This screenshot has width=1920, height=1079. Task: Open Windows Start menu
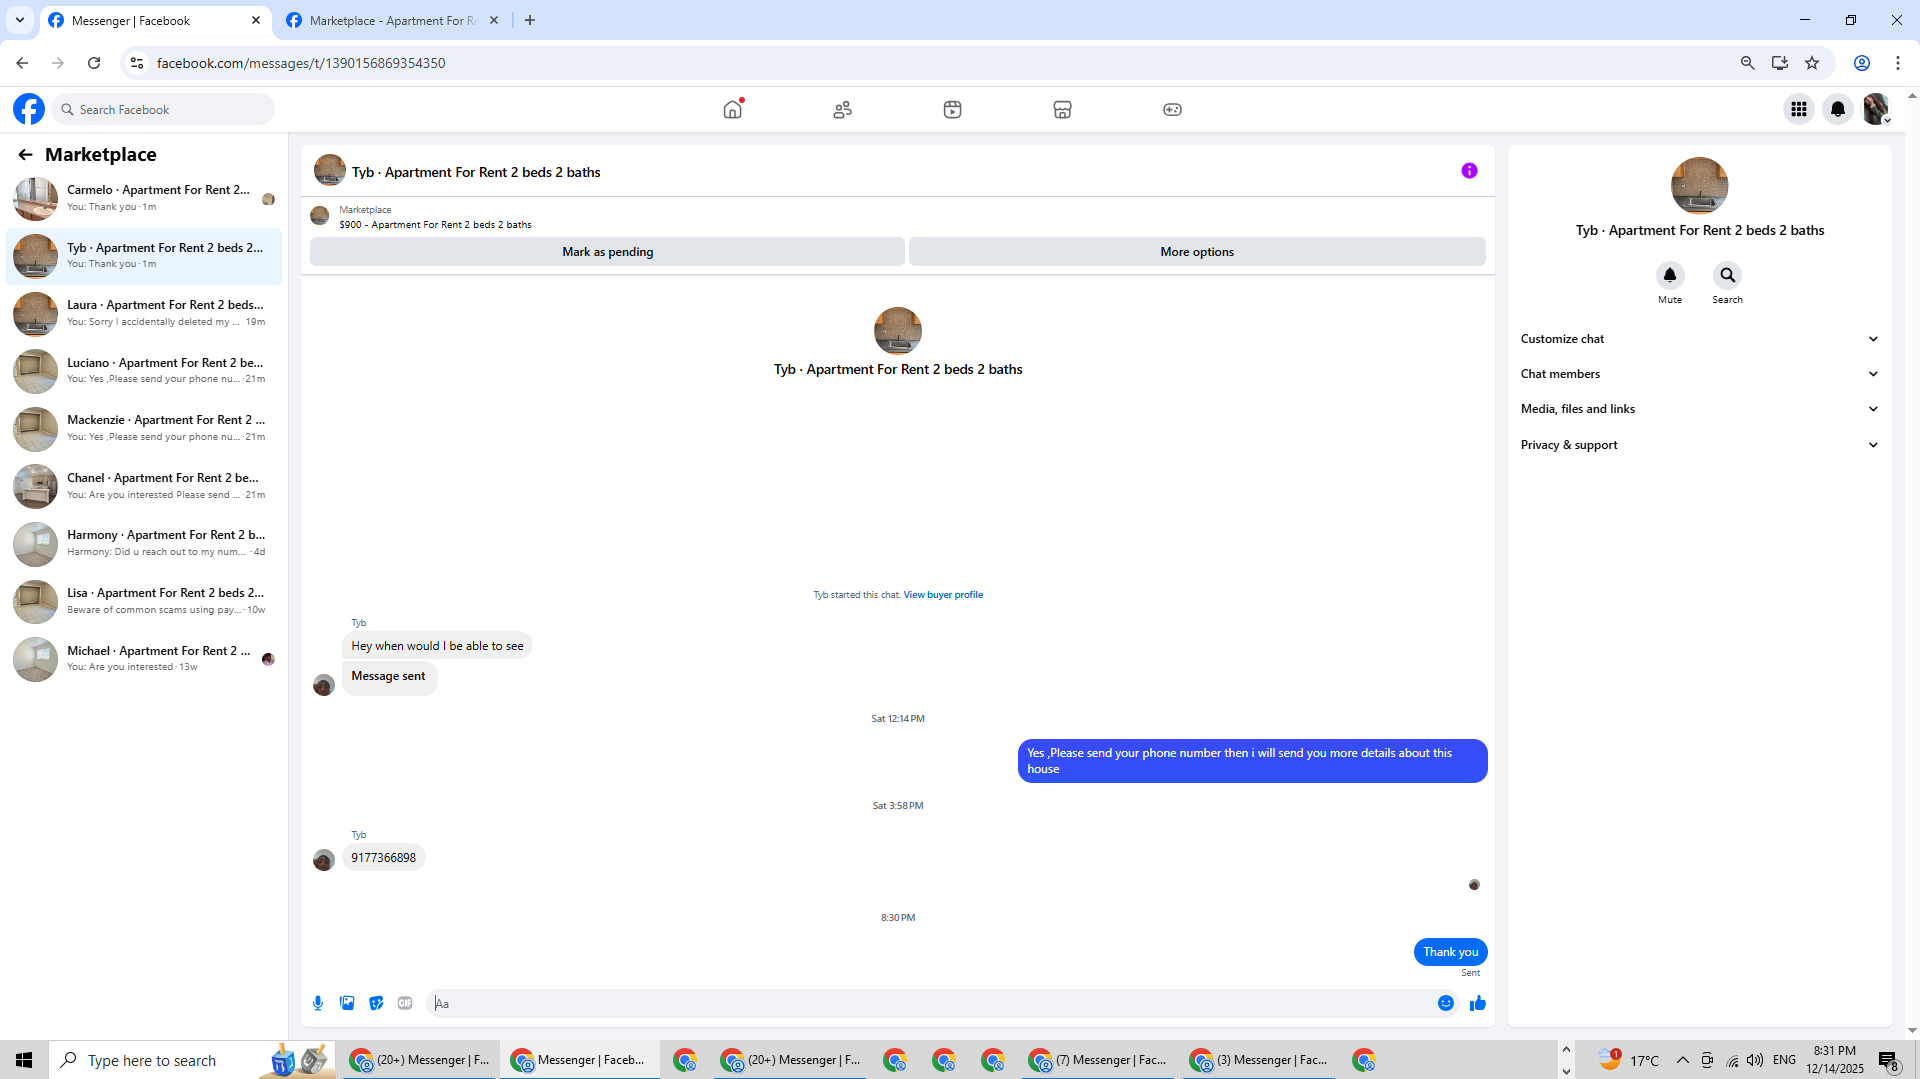click(x=24, y=1060)
